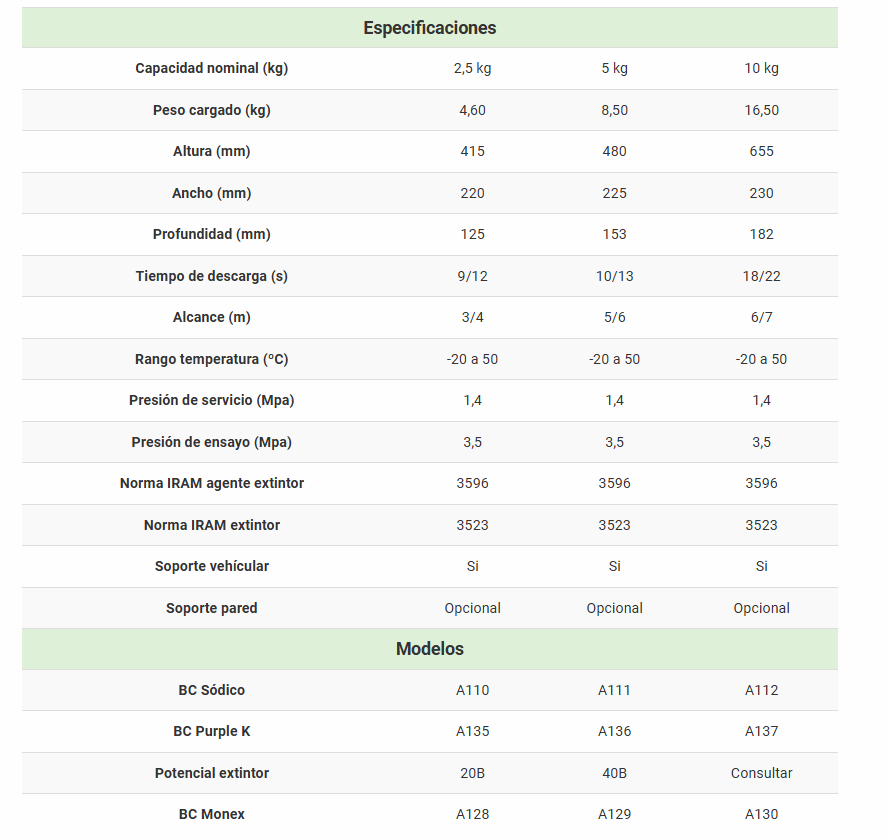Select the Ancho (mm) row label

click(x=211, y=193)
